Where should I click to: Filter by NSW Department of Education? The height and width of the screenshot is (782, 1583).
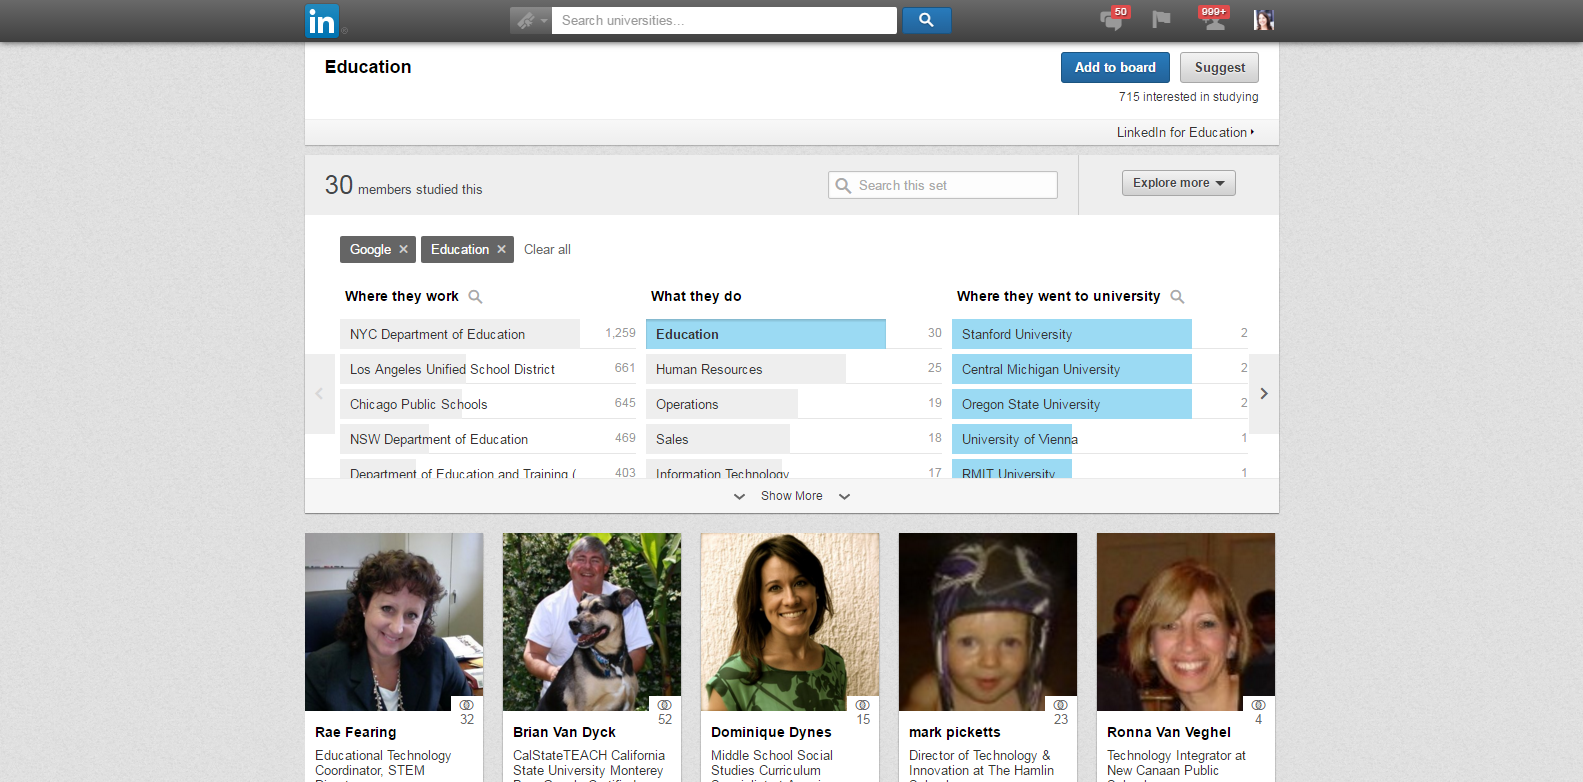pyautogui.click(x=488, y=439)
